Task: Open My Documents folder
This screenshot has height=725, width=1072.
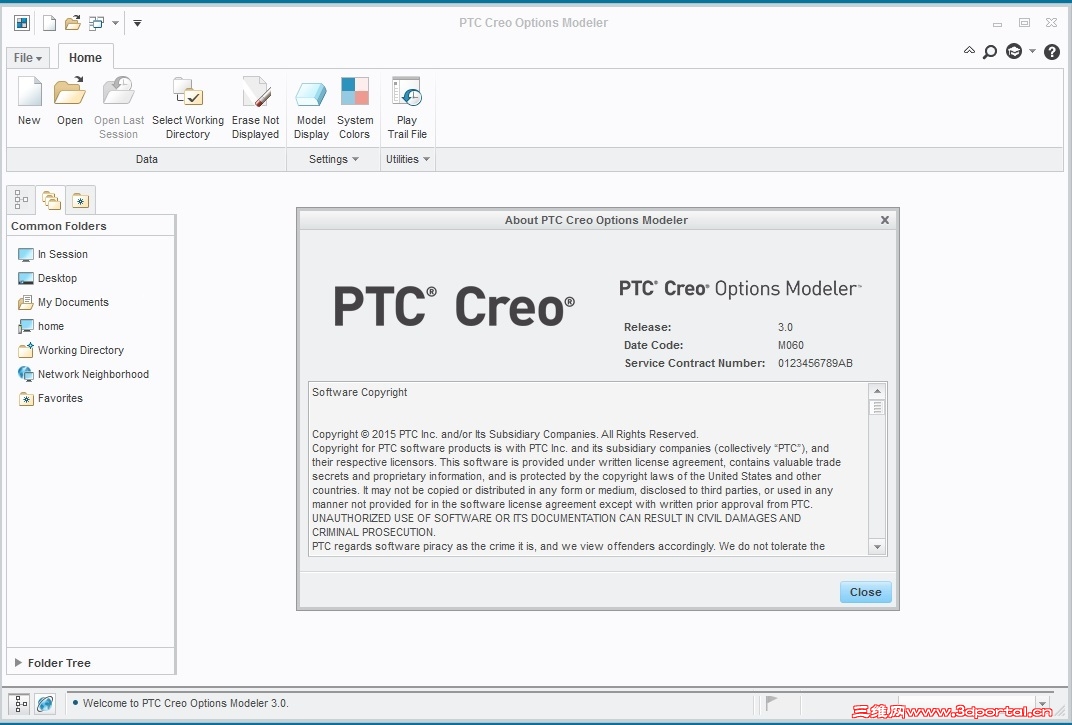Action: [64, 302]
